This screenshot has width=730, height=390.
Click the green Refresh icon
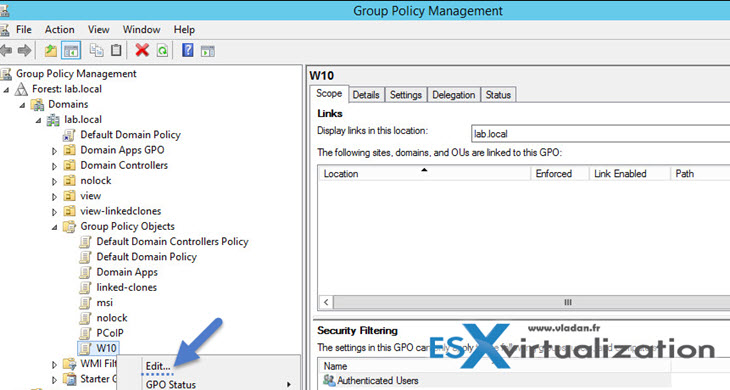tap(162, 50)
